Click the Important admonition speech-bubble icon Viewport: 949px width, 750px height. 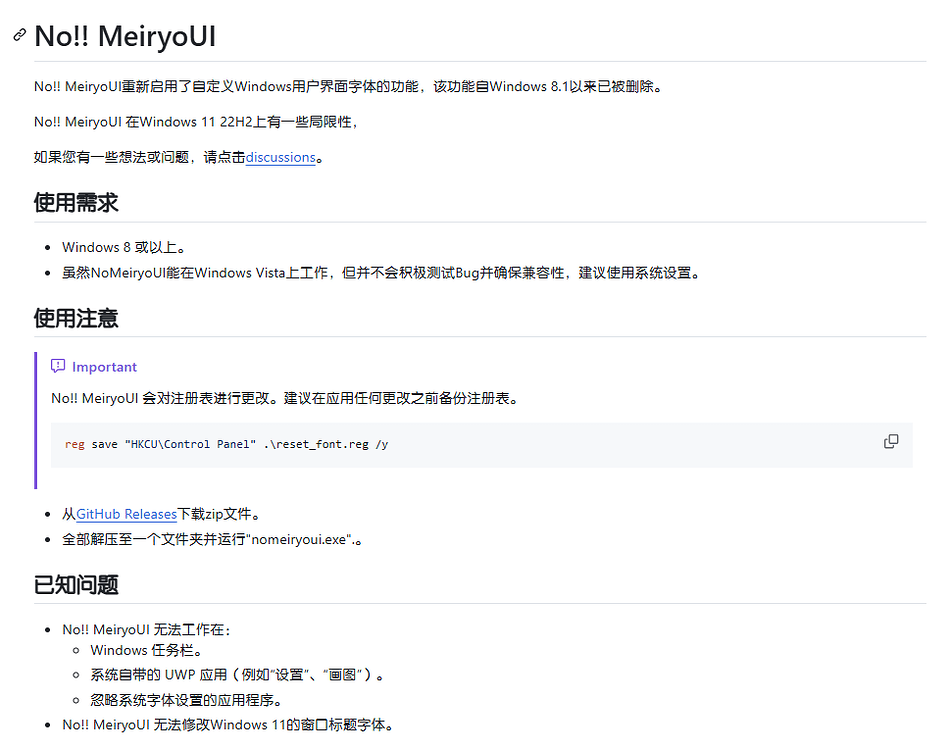57,366
